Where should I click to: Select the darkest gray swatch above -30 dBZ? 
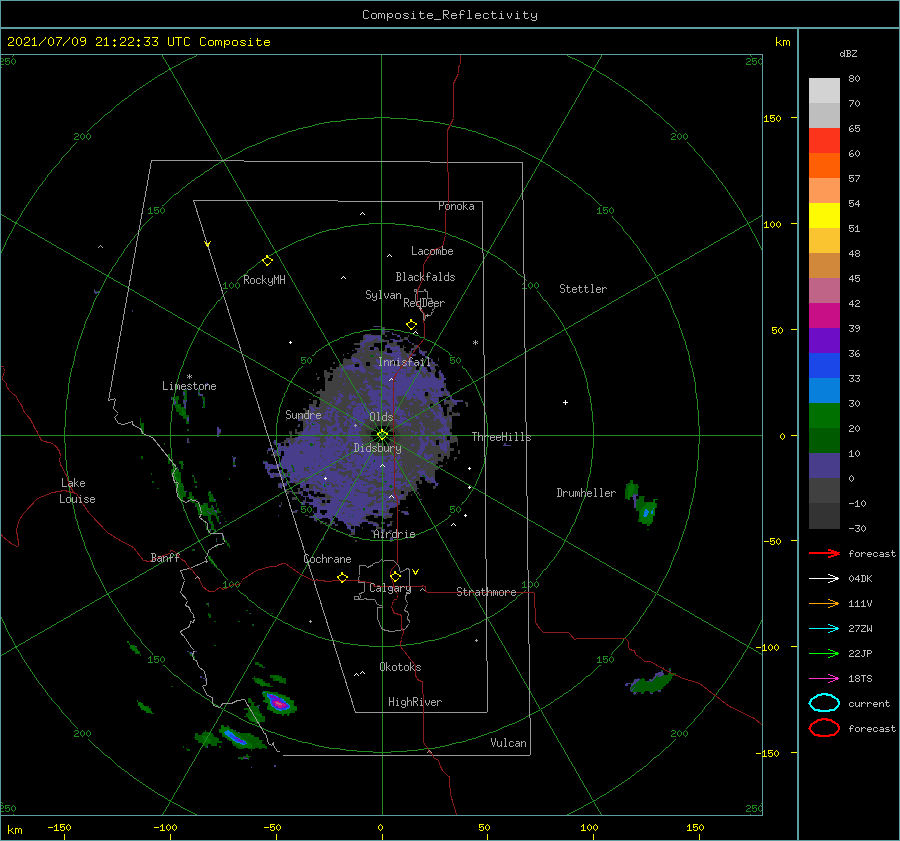coord(824,516)
